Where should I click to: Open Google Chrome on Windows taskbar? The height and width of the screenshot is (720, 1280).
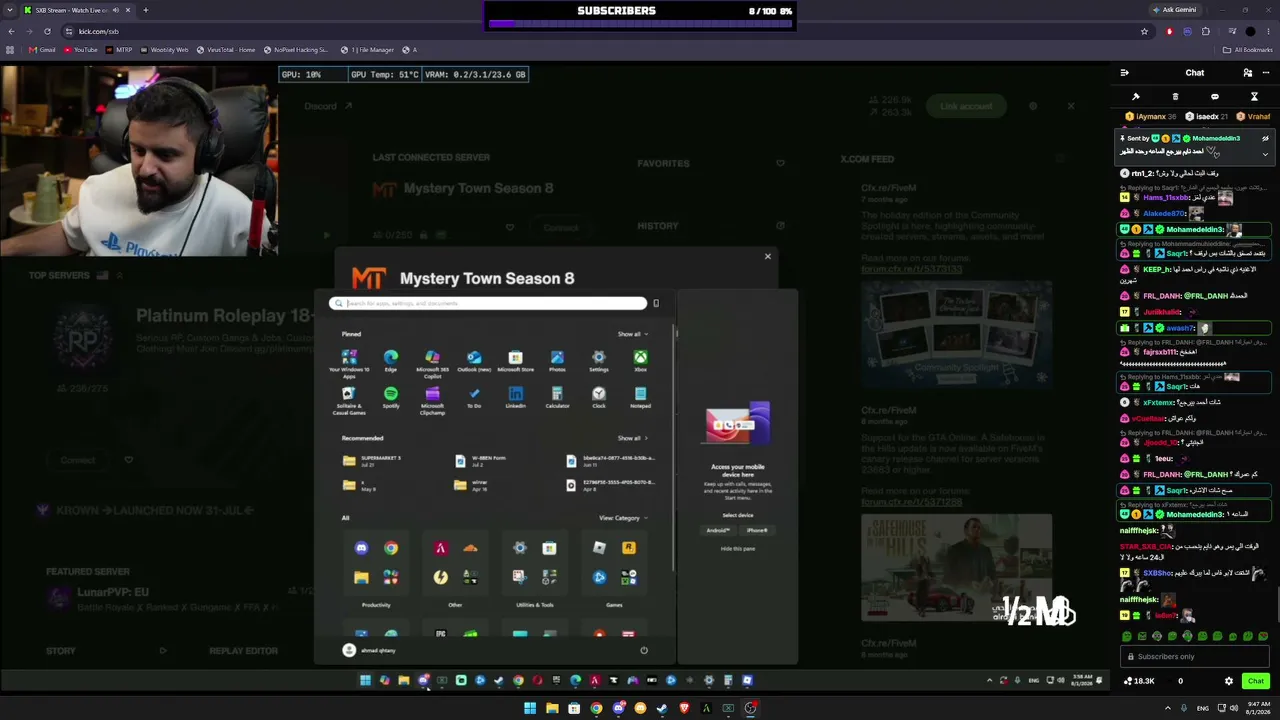point(596,708)
